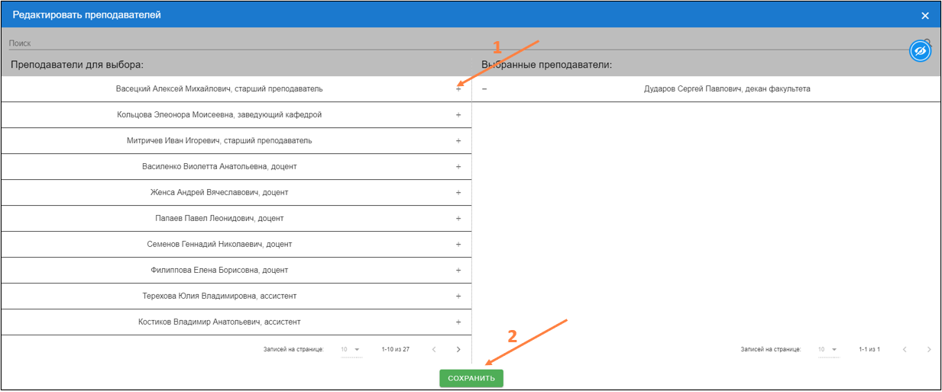Click the СОХРАНИТЬ button
This screenshot has height=392, width=942.
tap(471, 378)
